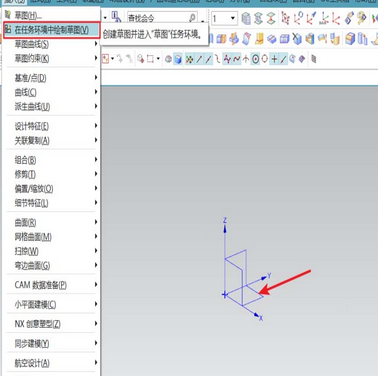Toggle the intersection plus snap point
The height and width of the screenshot is (376, 378).
click(x=274, y=59)
